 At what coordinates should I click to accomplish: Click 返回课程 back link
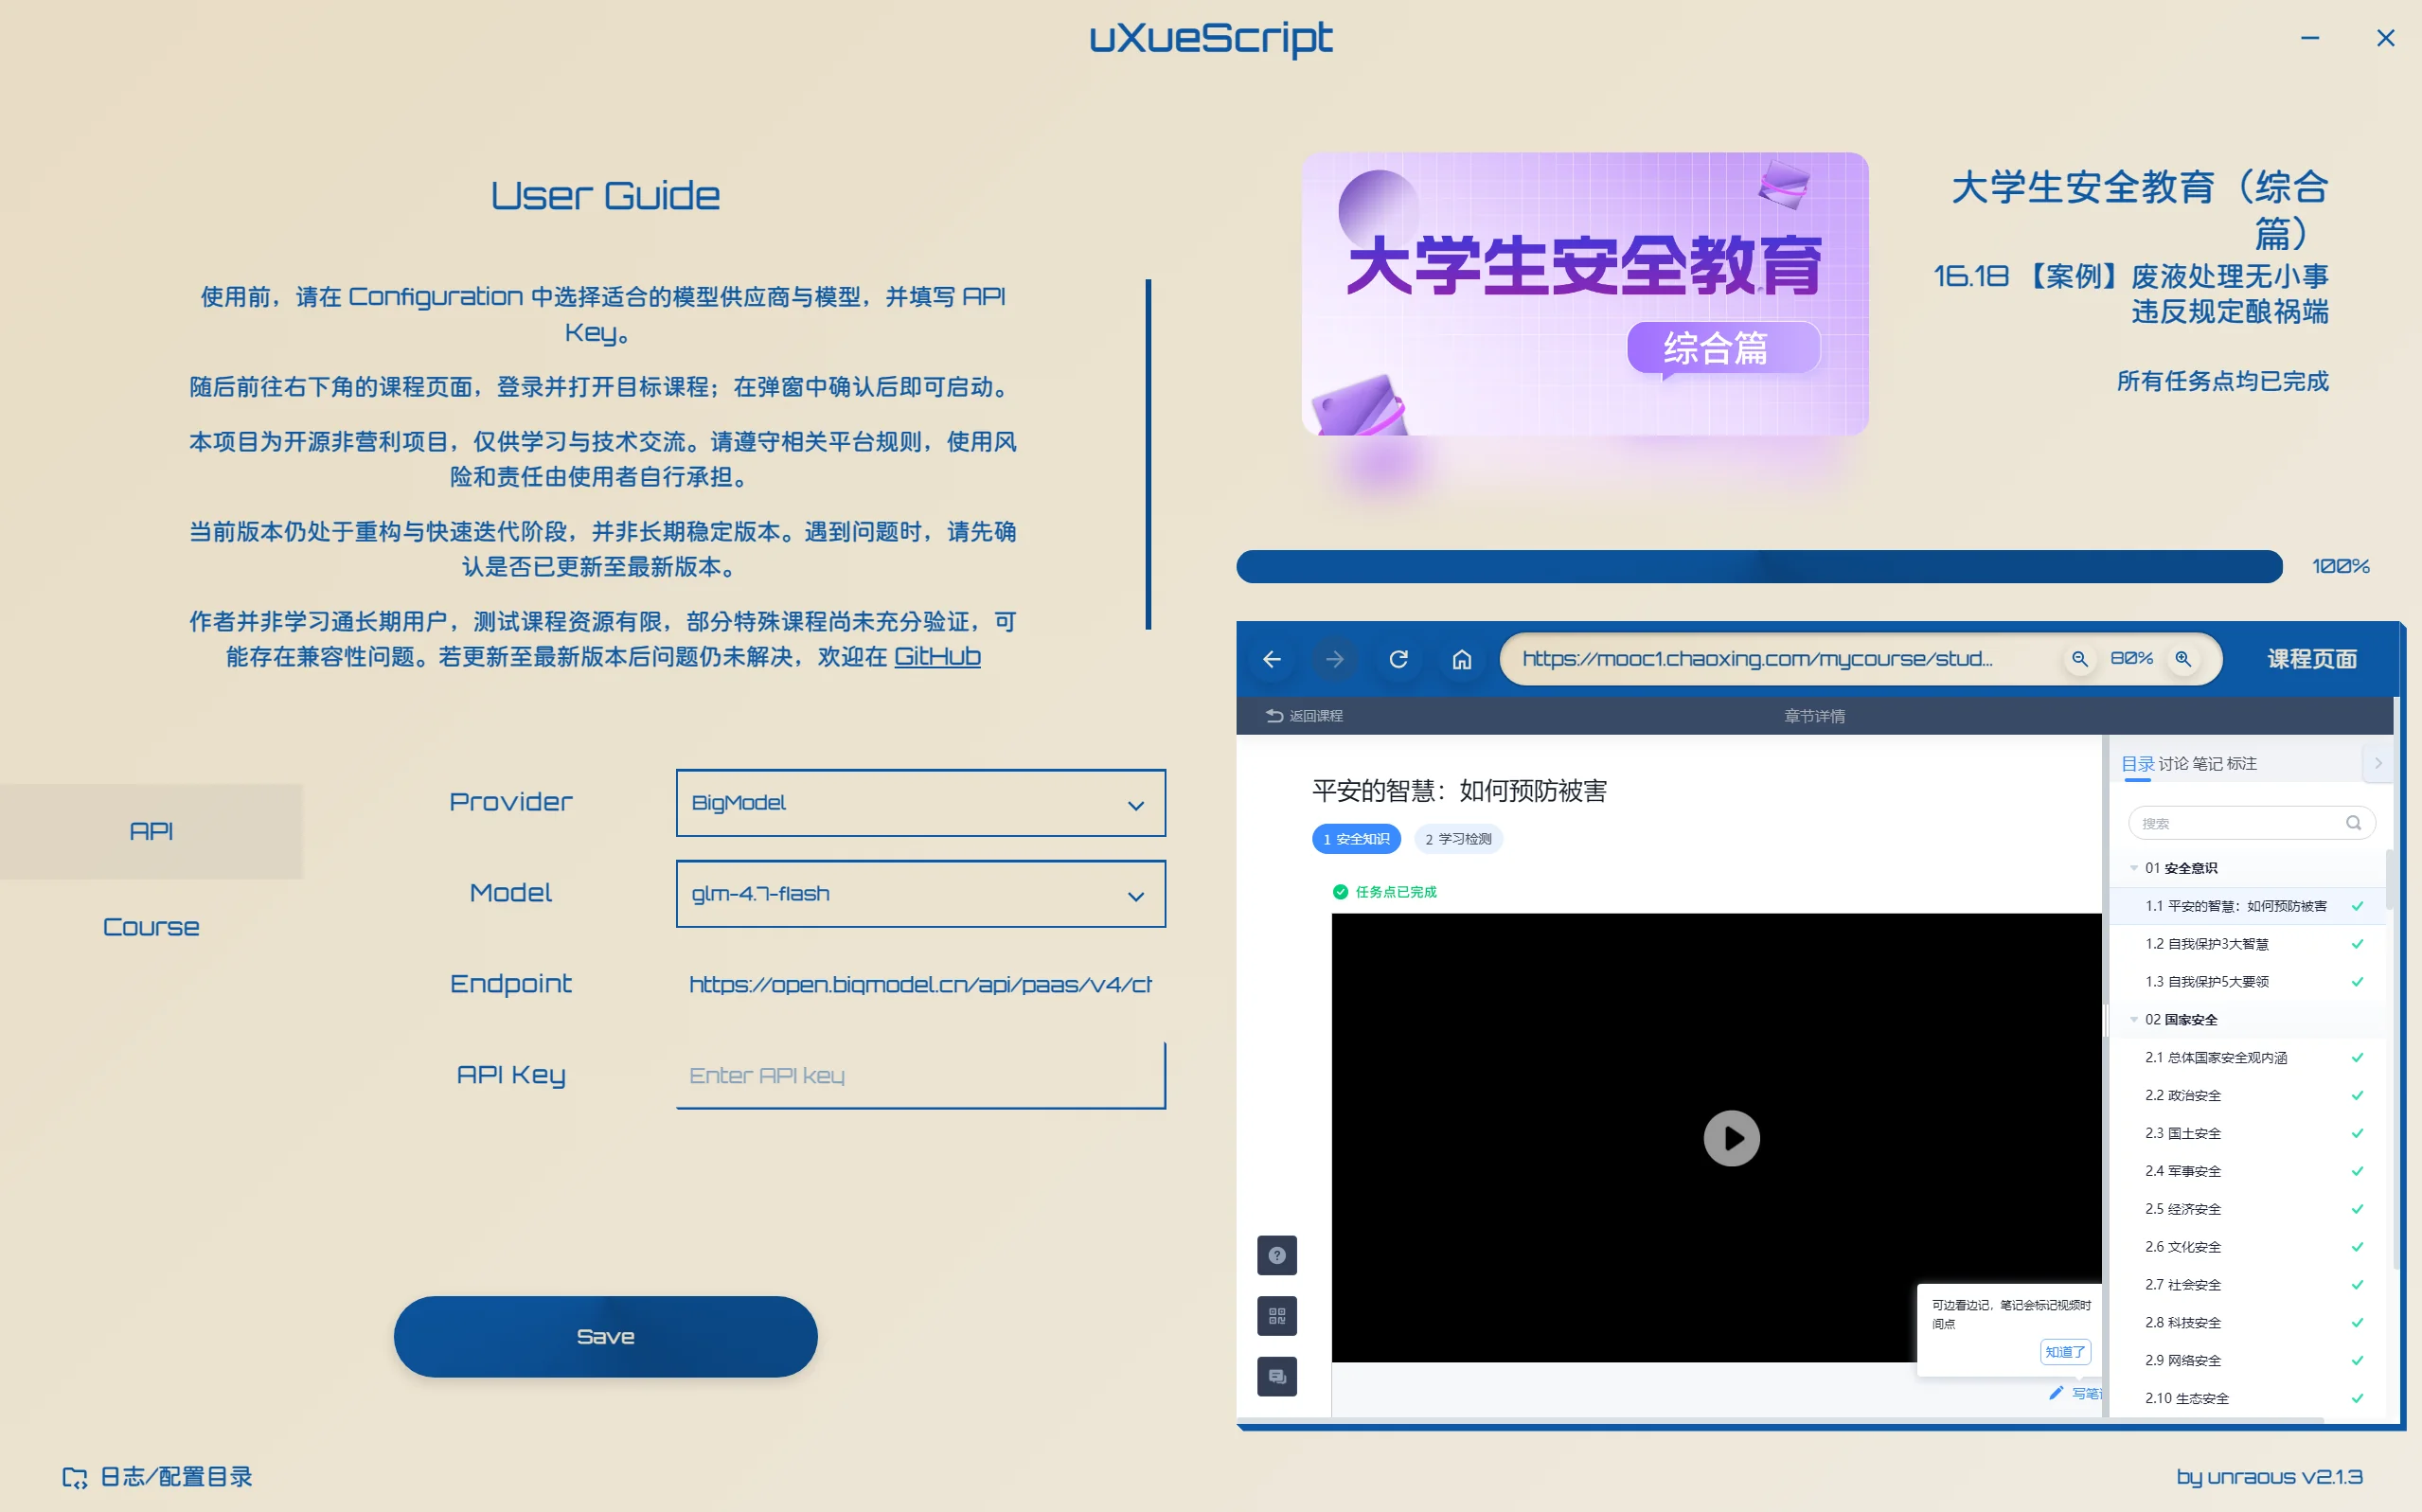[x=1304, y=716]
